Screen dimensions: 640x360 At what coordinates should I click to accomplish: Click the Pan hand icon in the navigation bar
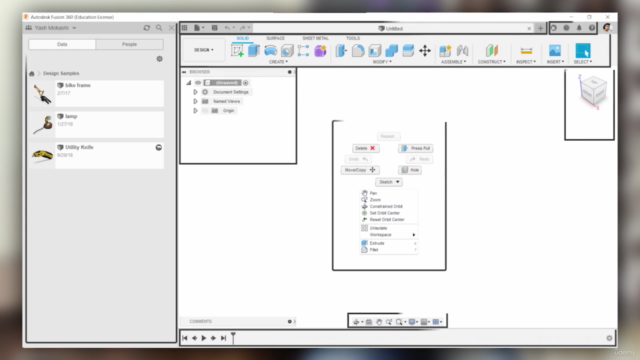(x=379, y=322)
